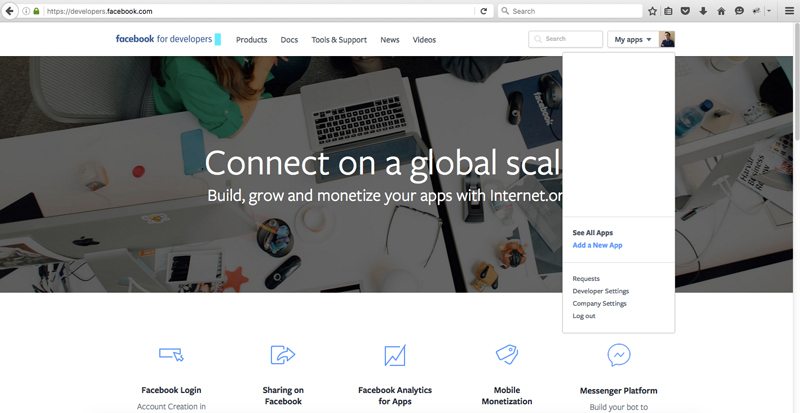
Task: Open the Docs navigation menu
Action: pos(289,40)
